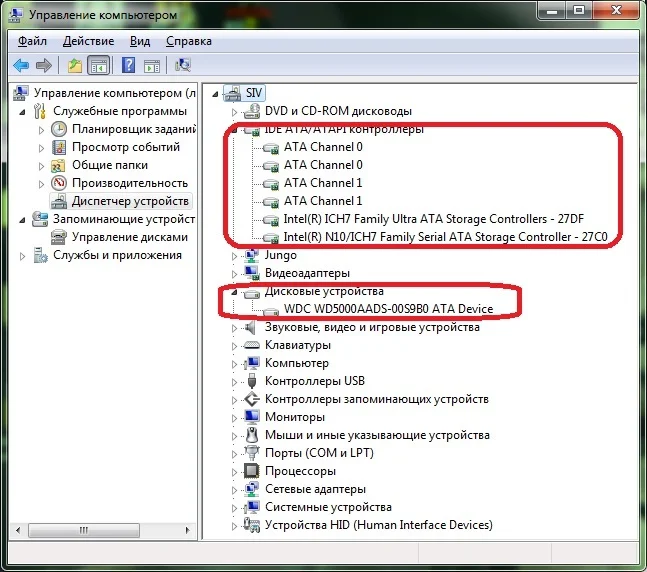Open the Вид menu

point(140,41)
